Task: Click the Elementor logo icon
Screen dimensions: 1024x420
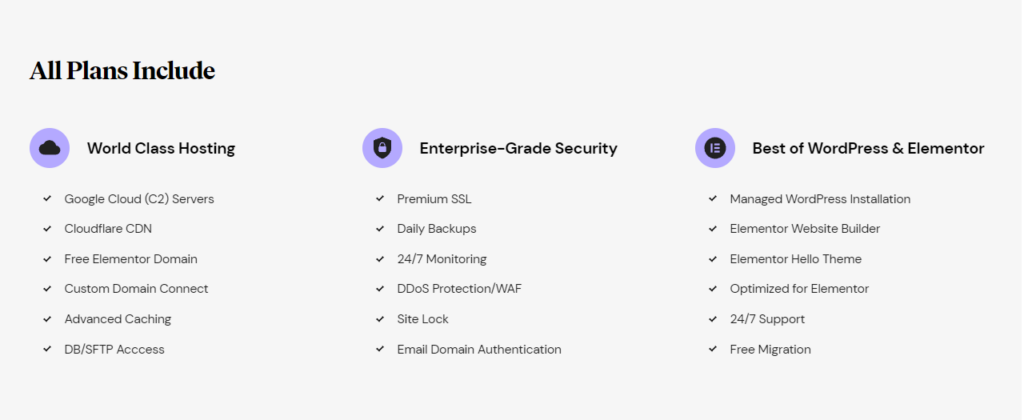Action: tap(715, 148)
